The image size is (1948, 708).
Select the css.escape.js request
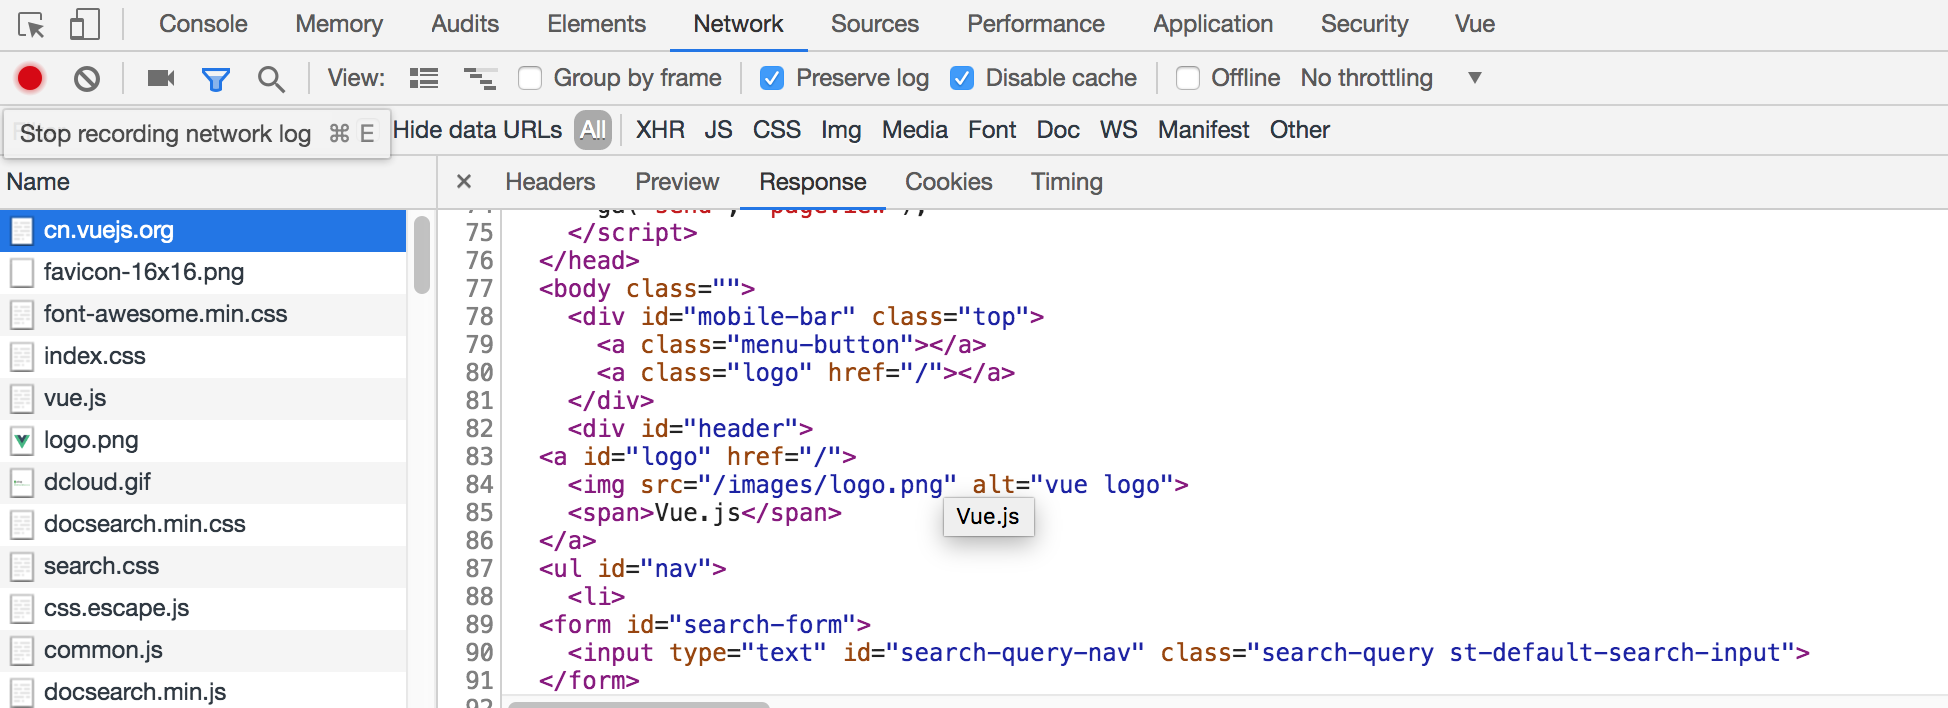[203, 608]
